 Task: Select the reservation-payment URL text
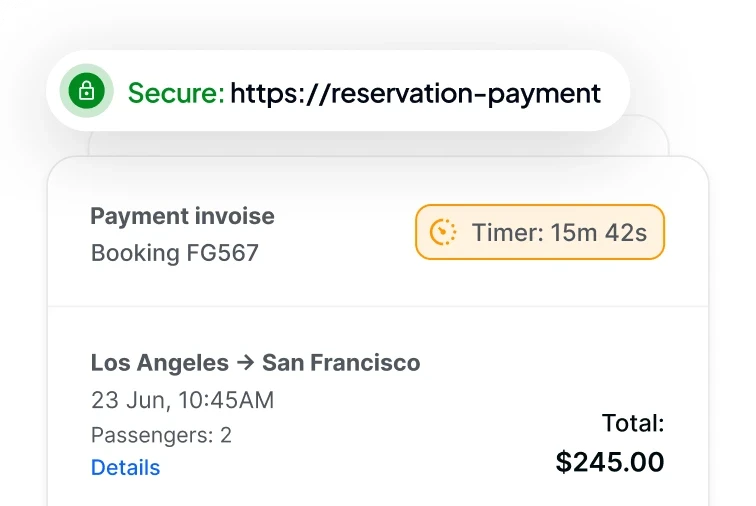pos(415,93)
